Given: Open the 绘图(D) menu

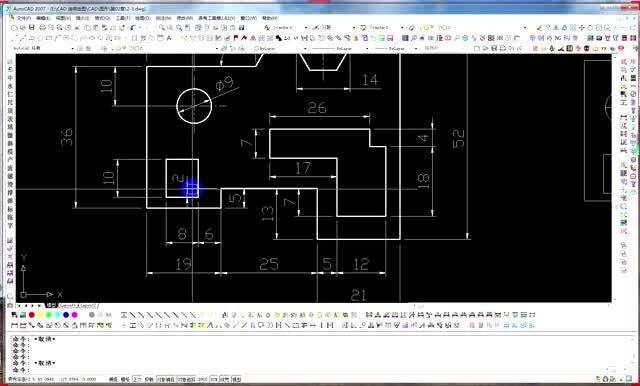Looking at the screenshot, I should [x=142, y=18].
